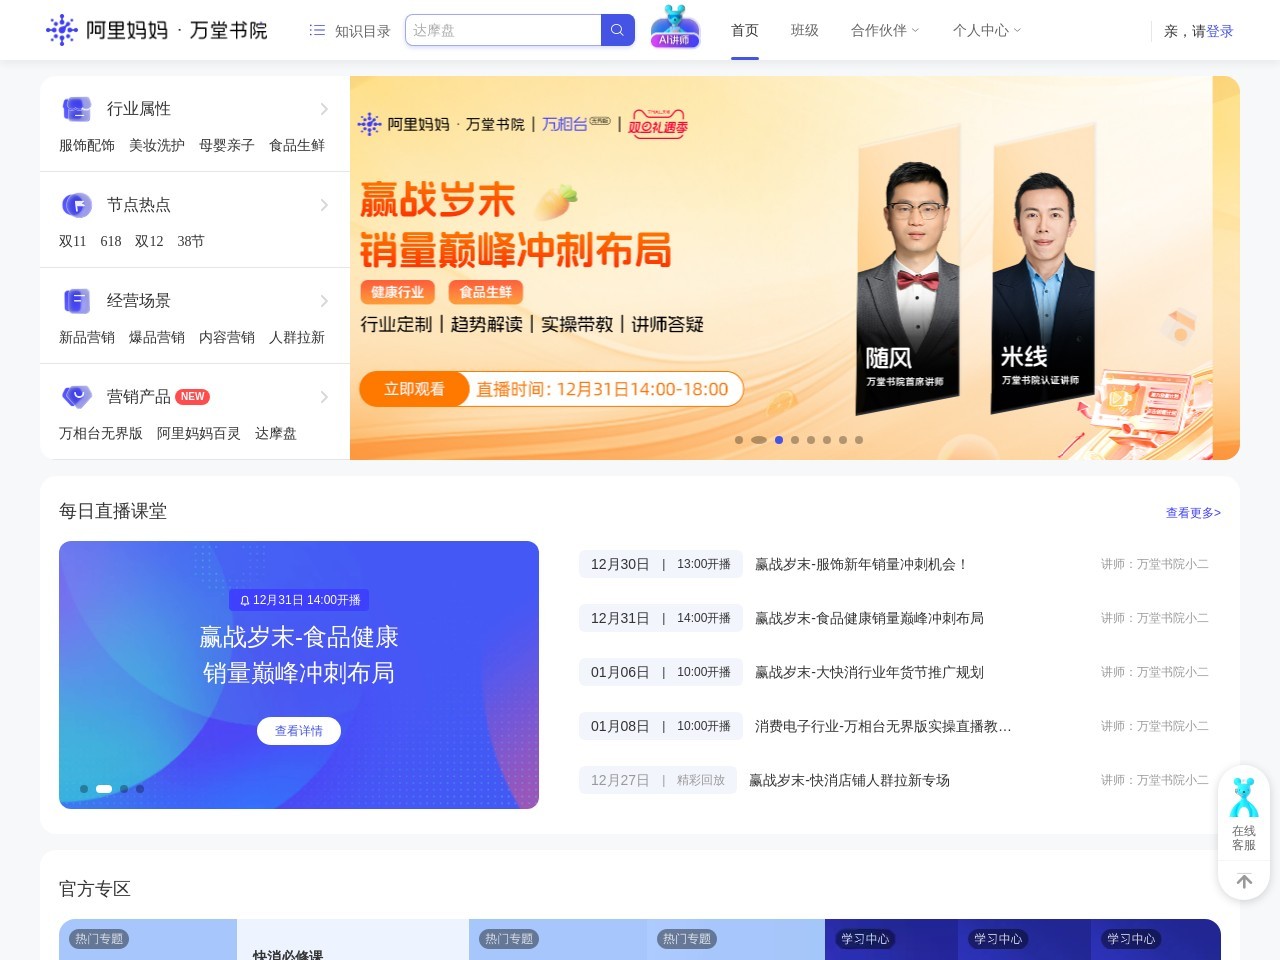Click the back-to-top arrow icon
The image size is (1280, 960).
coord(1244,881)
